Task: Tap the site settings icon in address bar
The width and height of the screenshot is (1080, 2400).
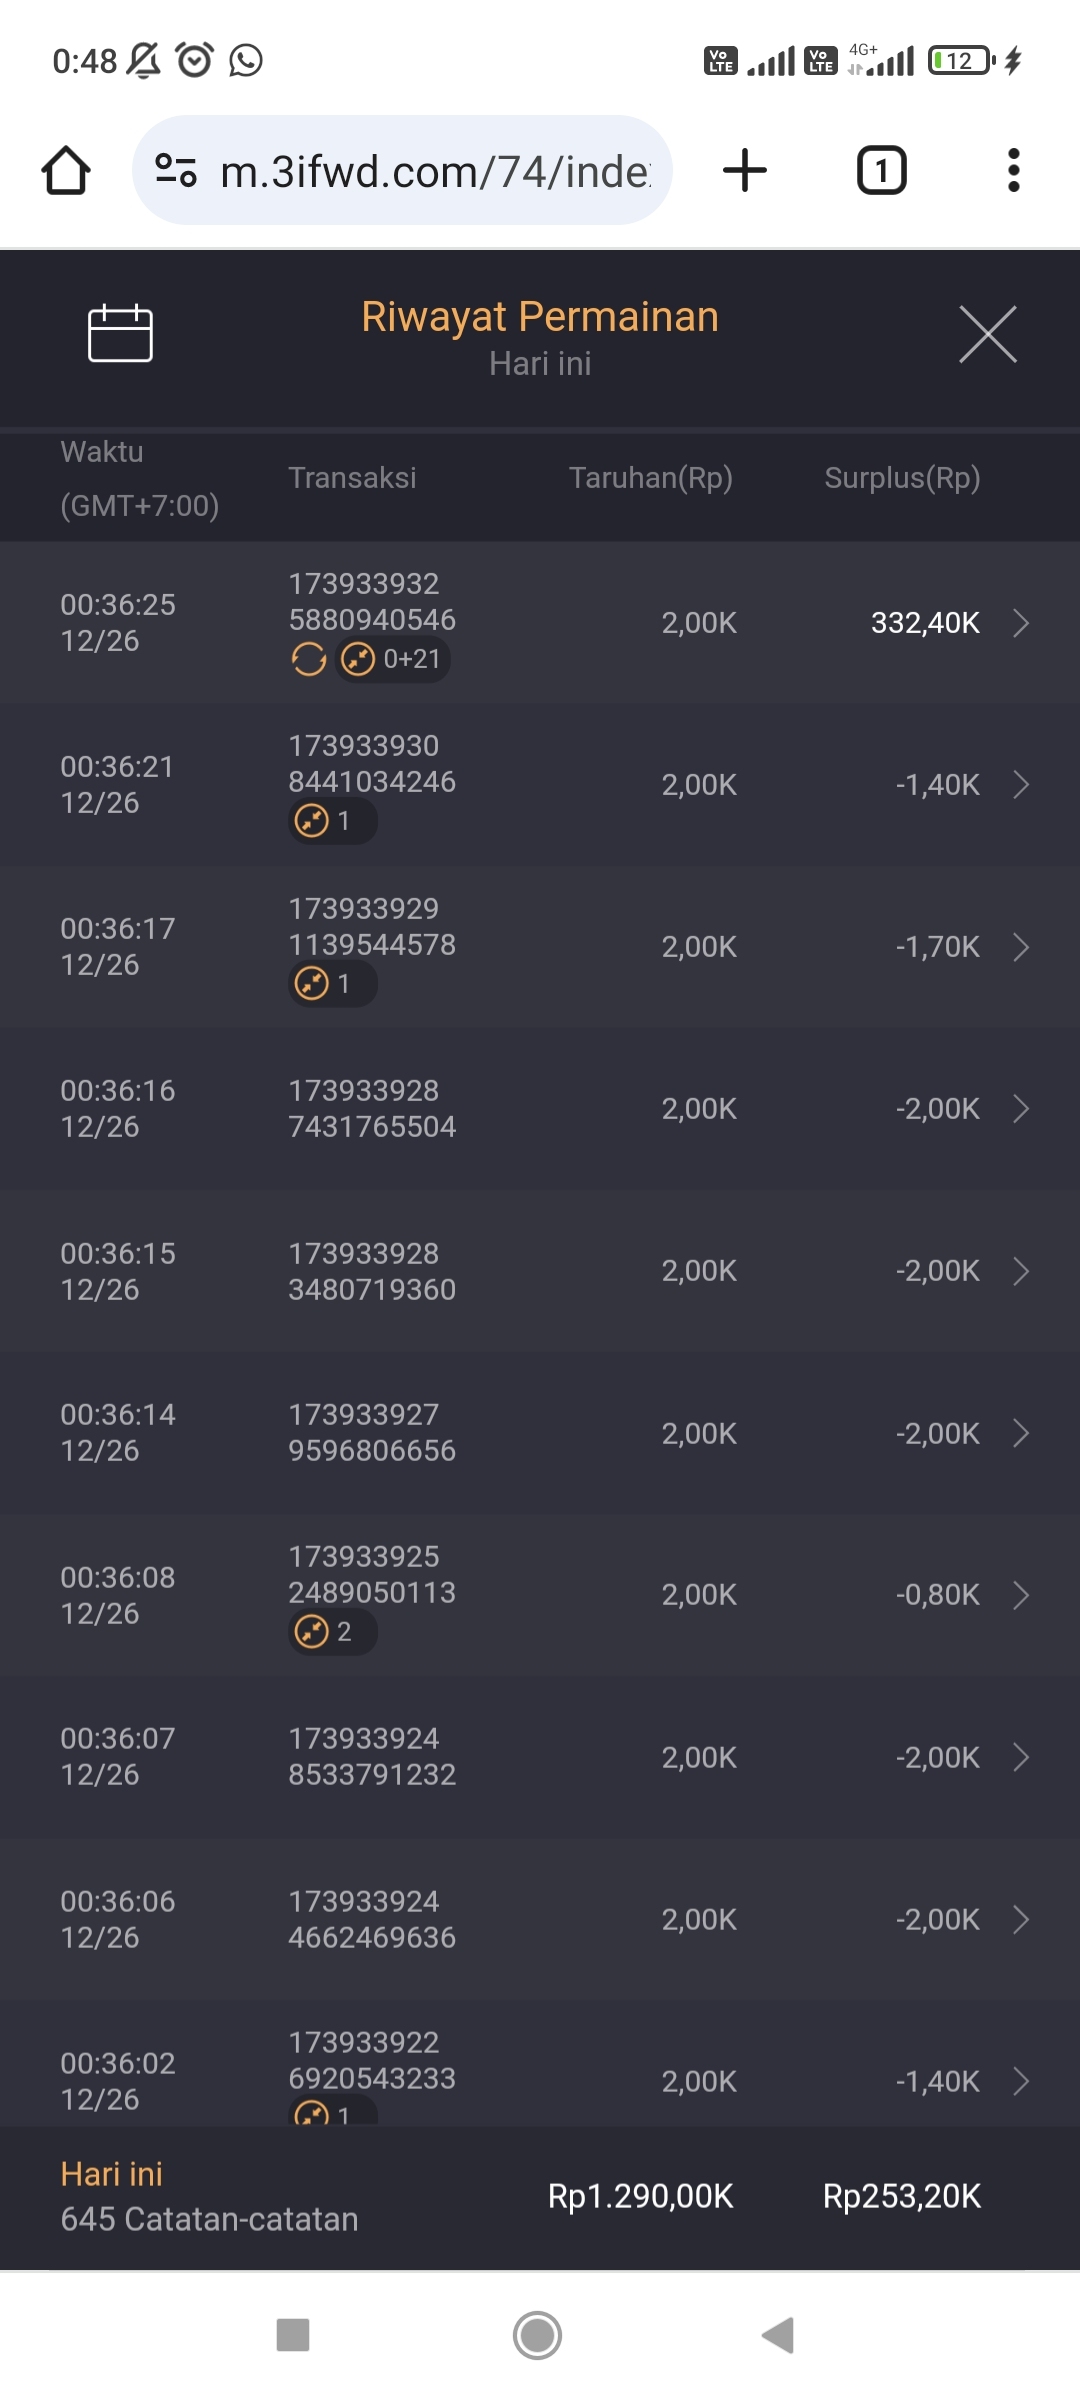Action: [176, 171]
